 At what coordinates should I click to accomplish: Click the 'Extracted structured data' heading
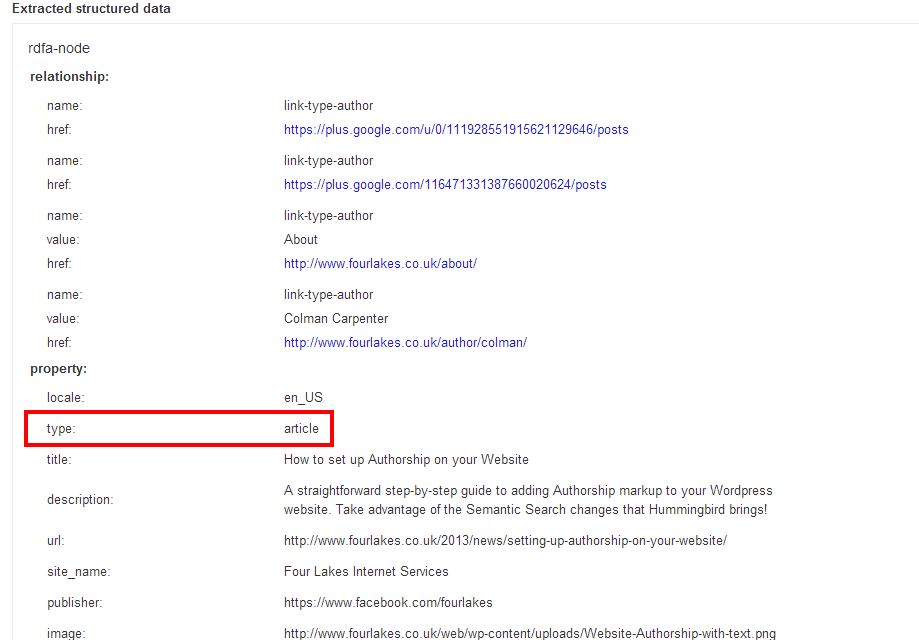pyautogui.click(x=91, y=9)
